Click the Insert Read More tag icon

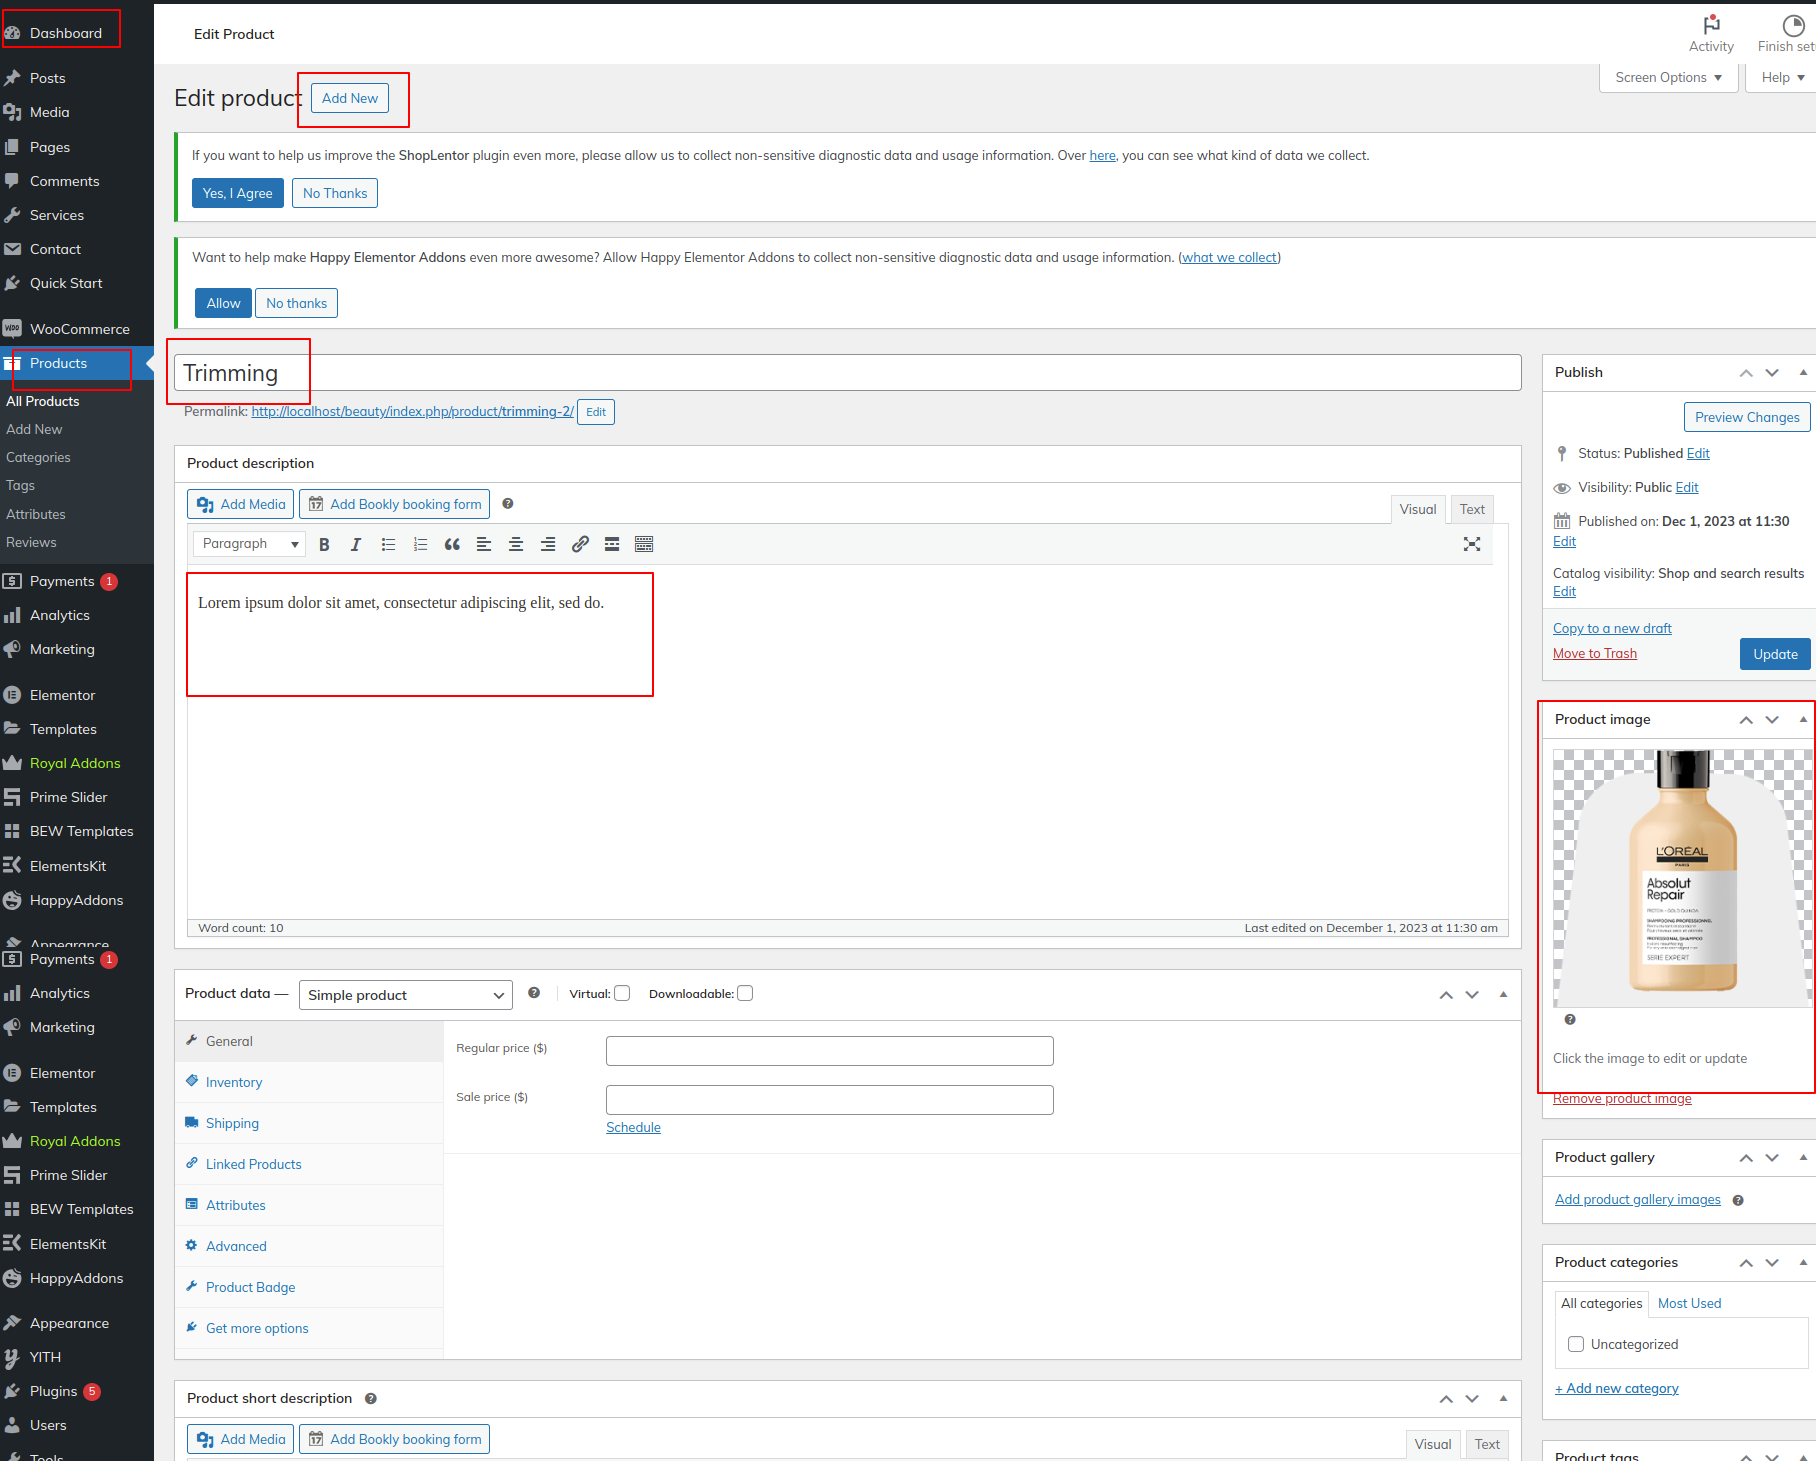pyautogui.click(x=612, y=544)
